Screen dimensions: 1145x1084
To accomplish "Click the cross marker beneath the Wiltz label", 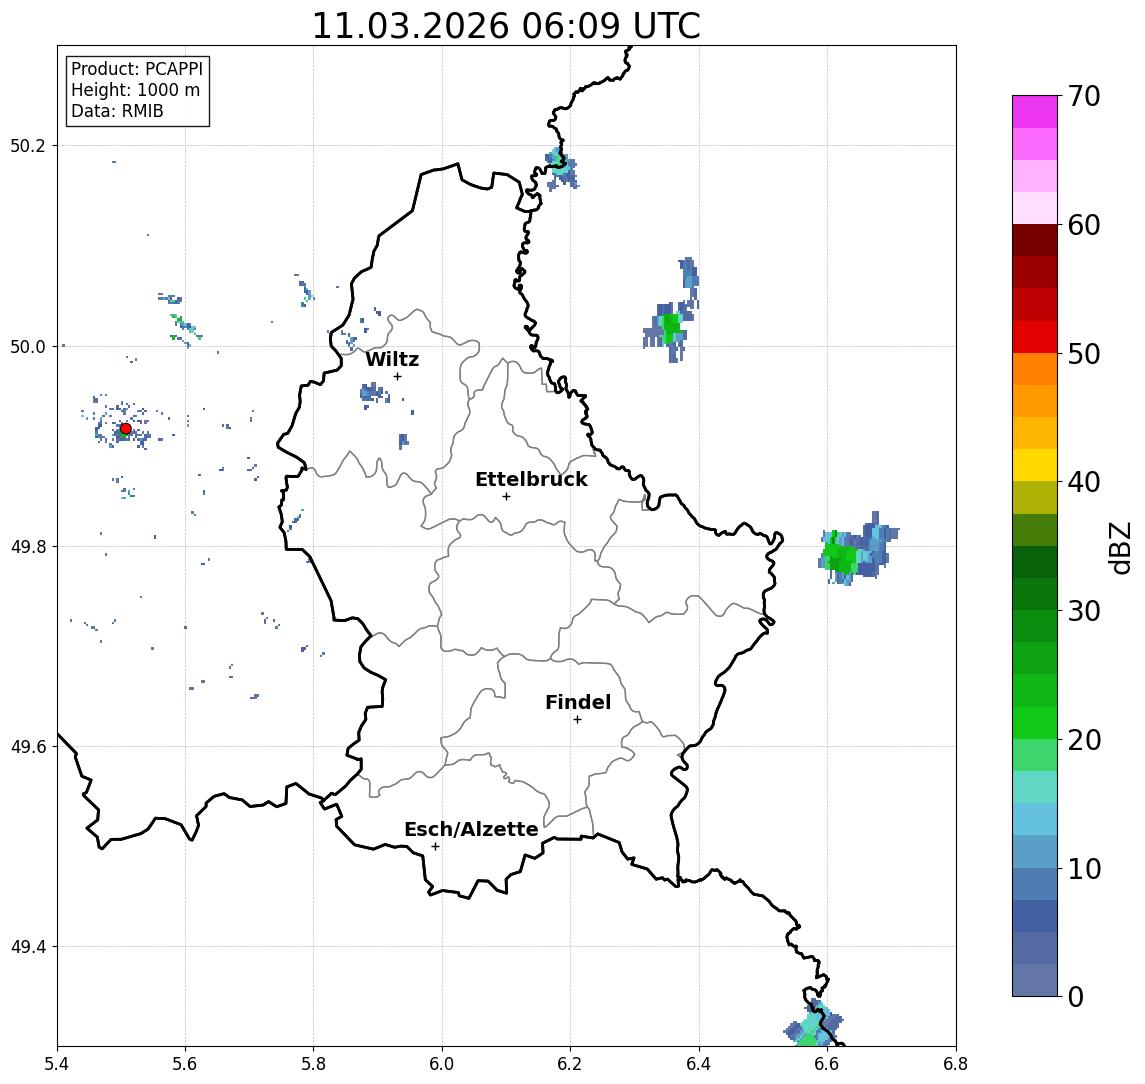I will pyautogui.click(x=397, y=376).
